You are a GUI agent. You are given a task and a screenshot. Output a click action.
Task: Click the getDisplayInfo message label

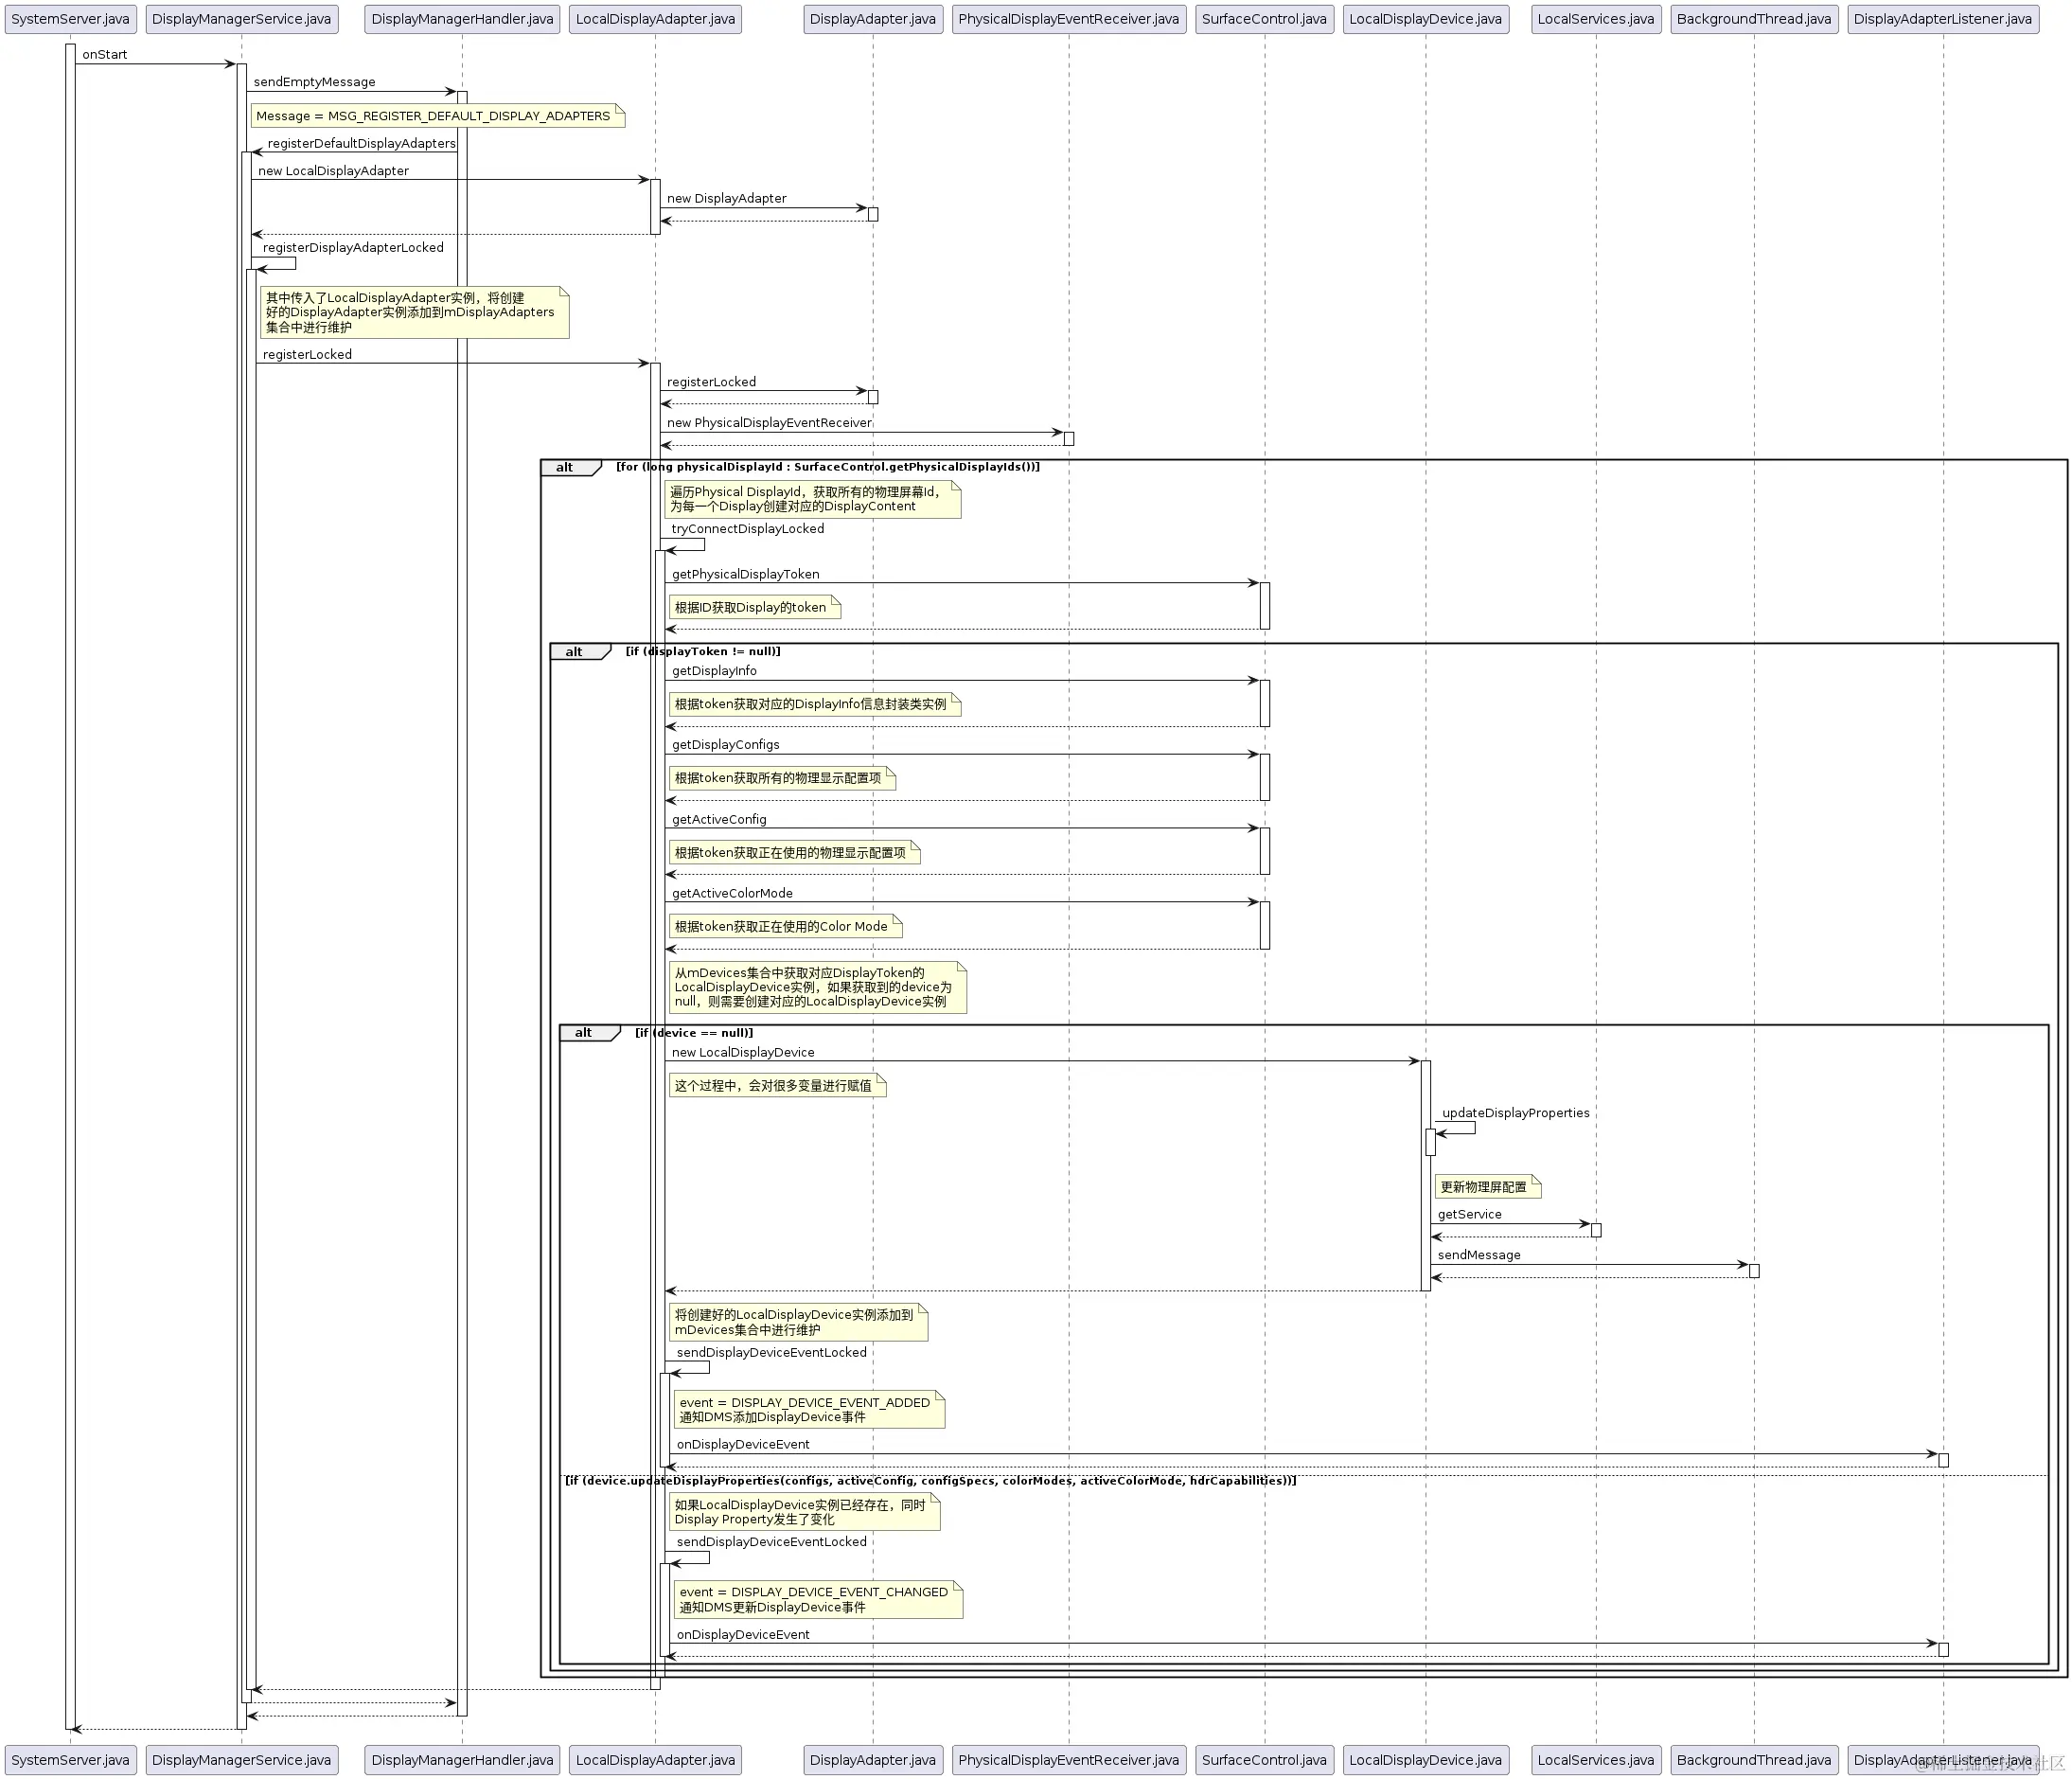(x=714, y=671)
